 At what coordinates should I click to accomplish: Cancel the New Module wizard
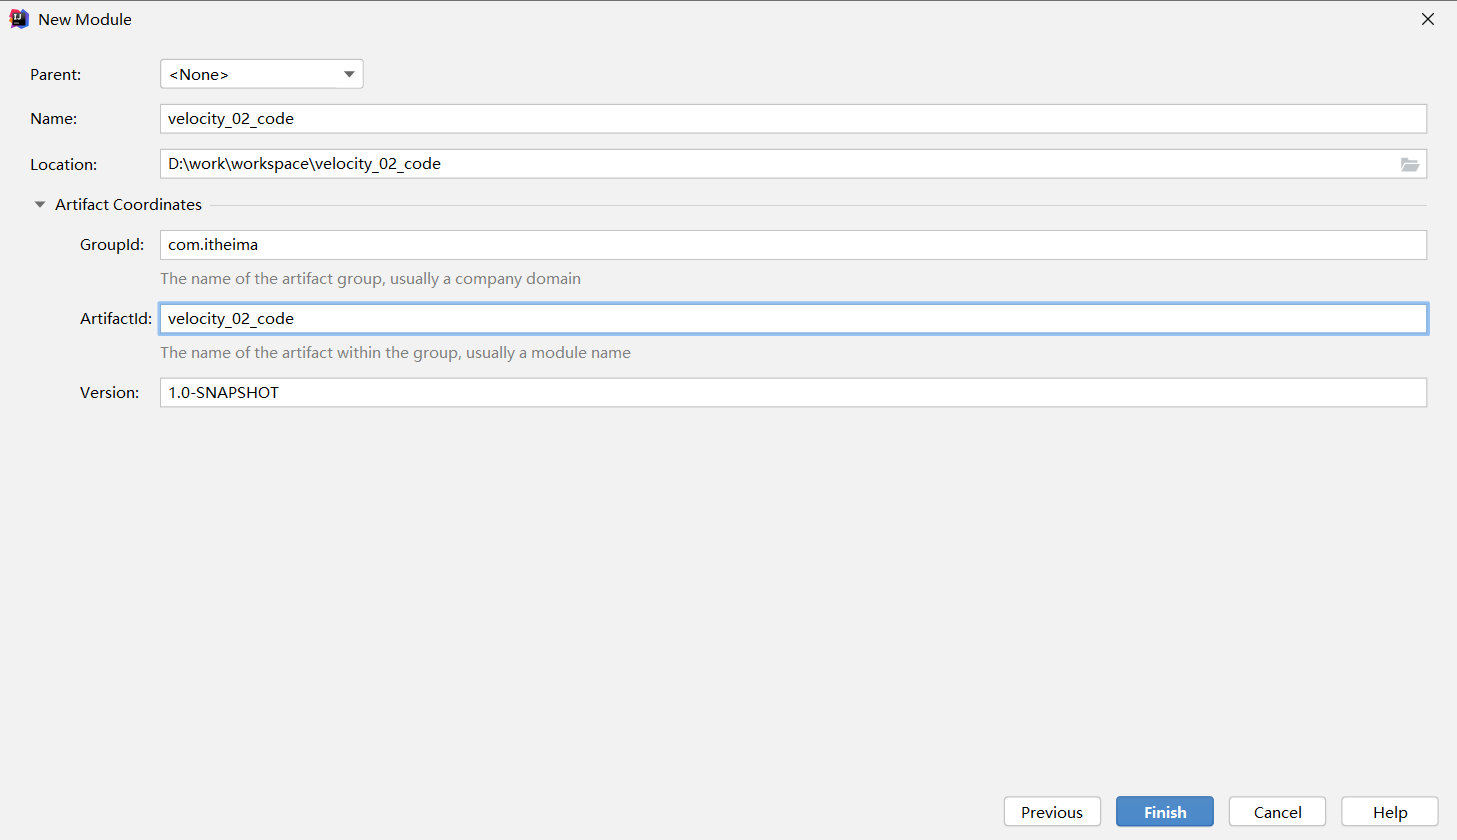click(x=1278, y=812)
